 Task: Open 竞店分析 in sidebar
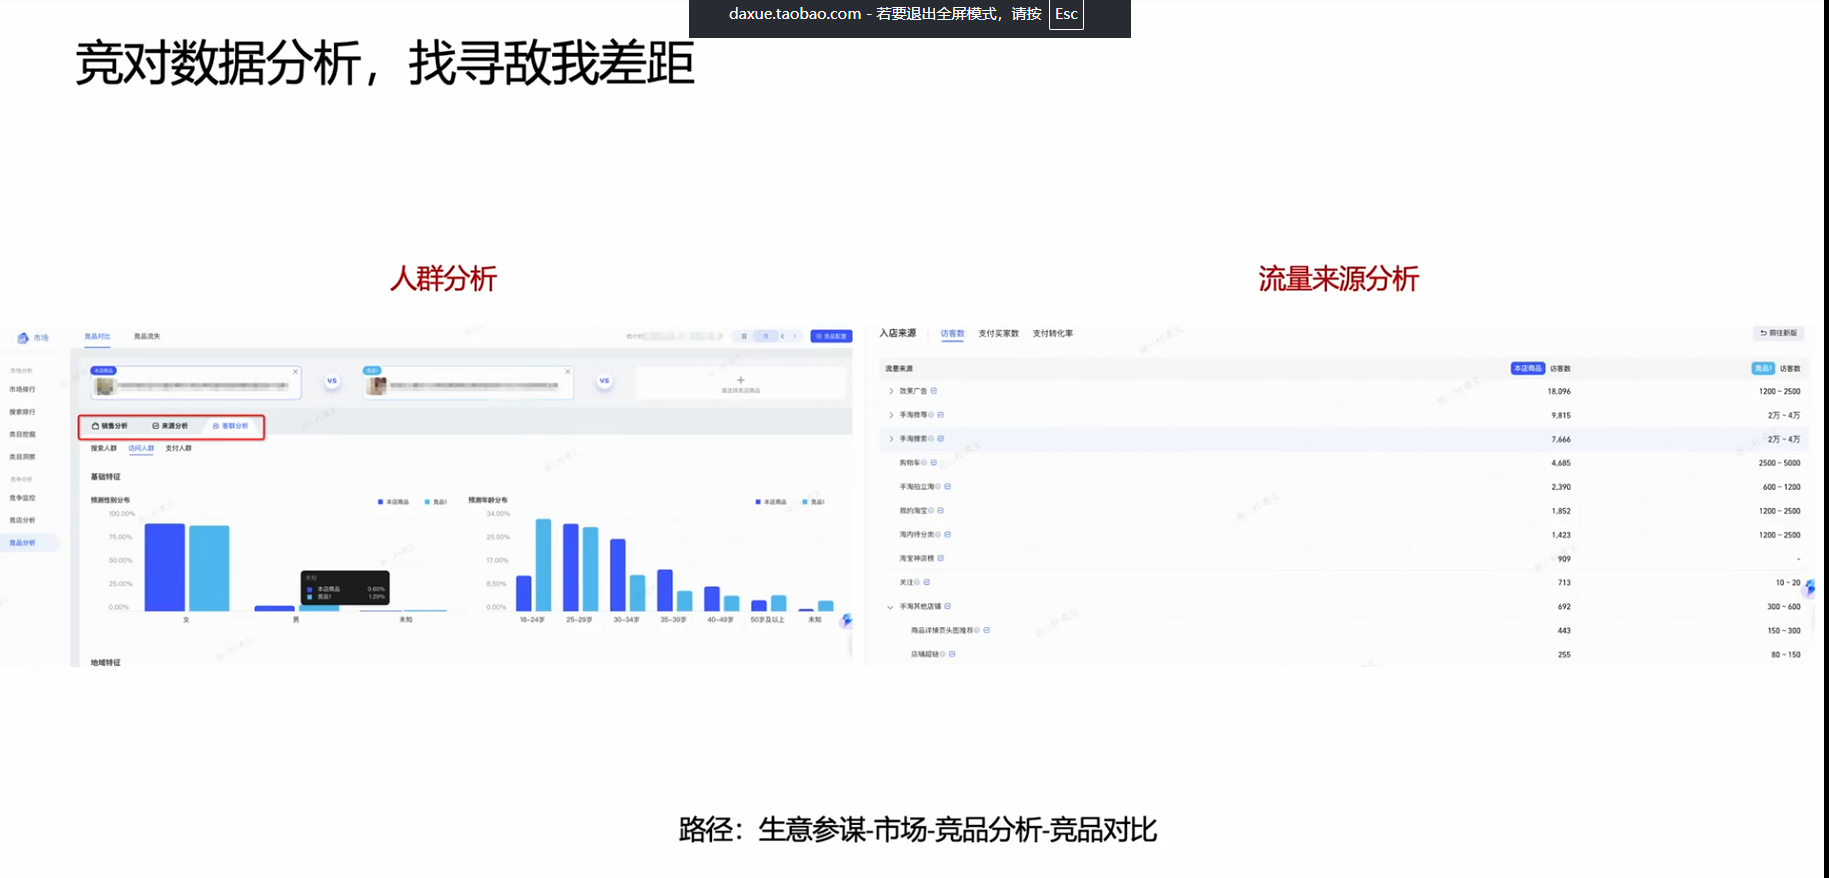point(22,520)
